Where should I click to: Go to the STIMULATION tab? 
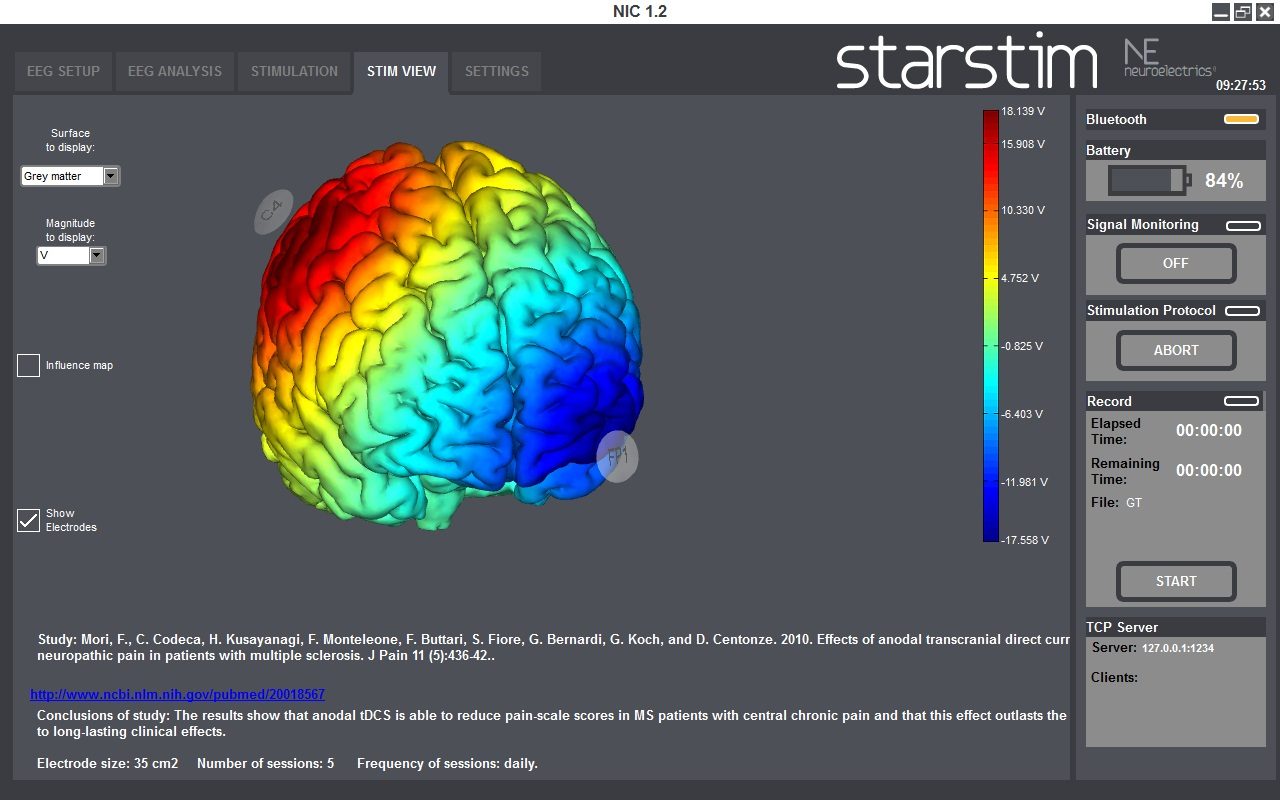294,71
